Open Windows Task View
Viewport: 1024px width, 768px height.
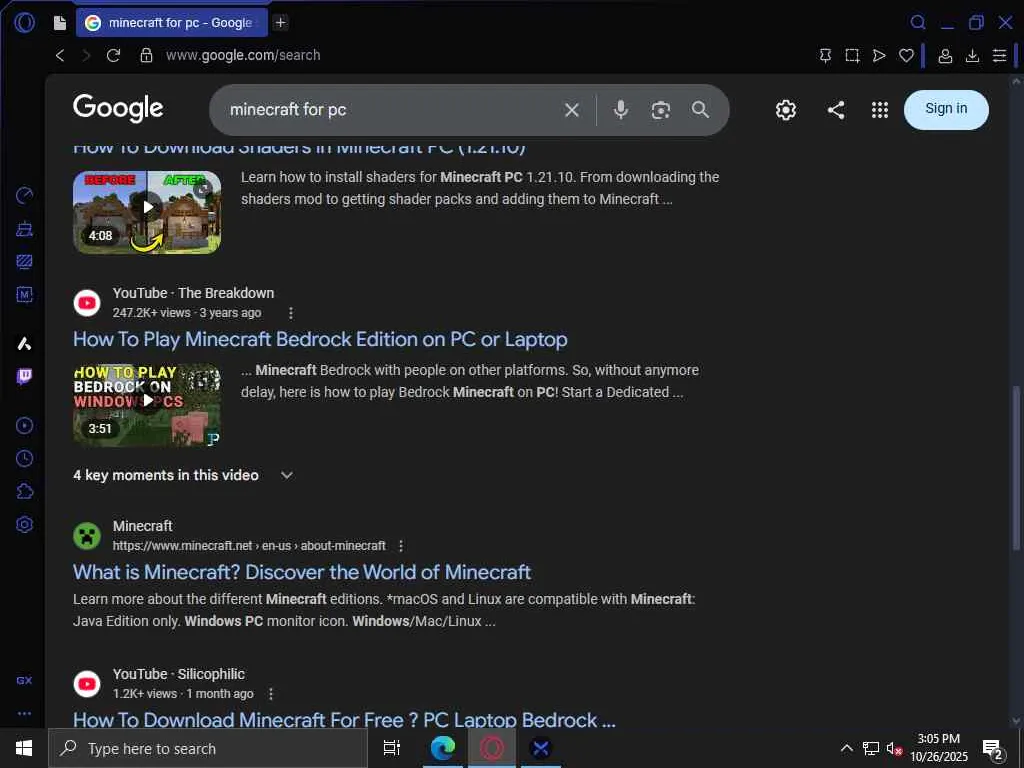click(x=392, y=748)
